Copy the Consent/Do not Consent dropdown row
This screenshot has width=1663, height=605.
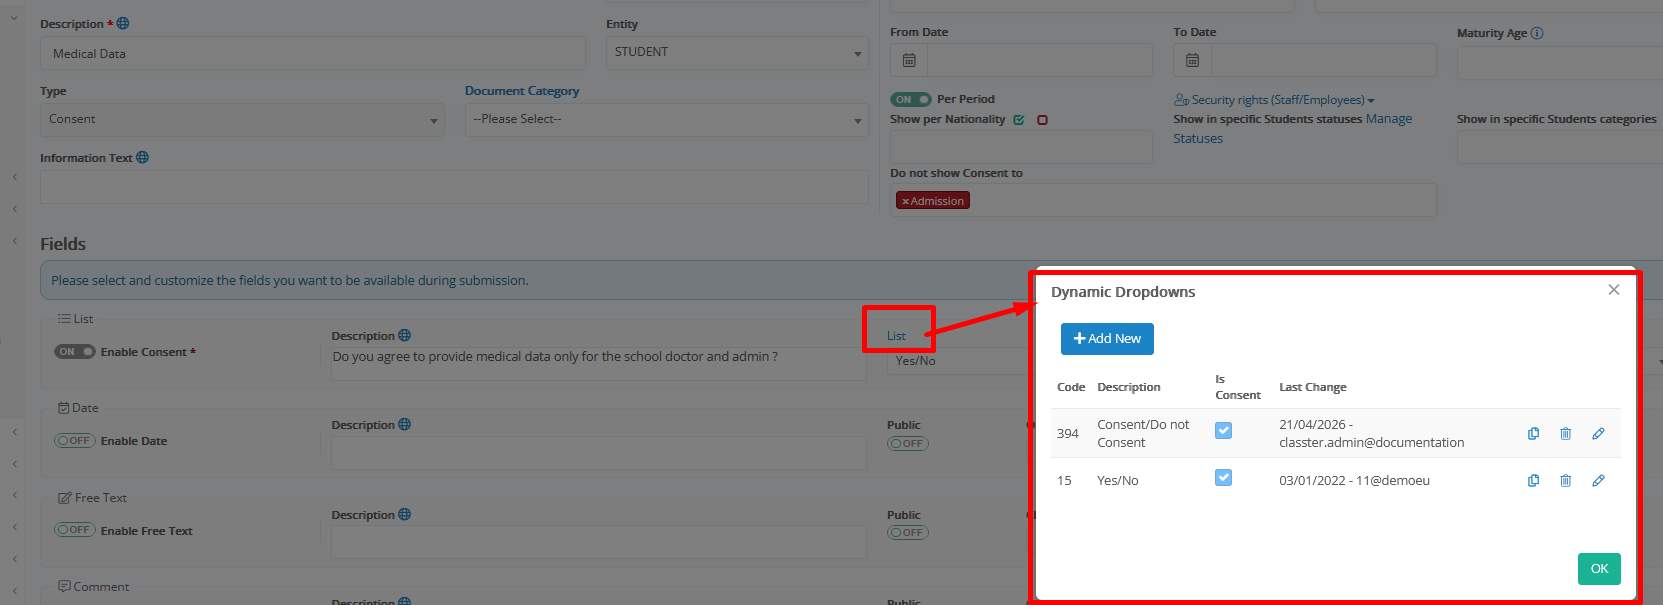(x=1533, y=433)
